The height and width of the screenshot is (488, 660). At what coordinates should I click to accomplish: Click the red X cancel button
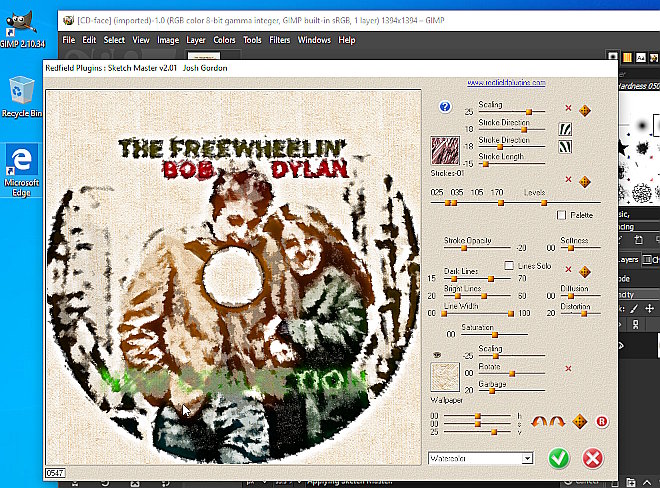(593, 458)
